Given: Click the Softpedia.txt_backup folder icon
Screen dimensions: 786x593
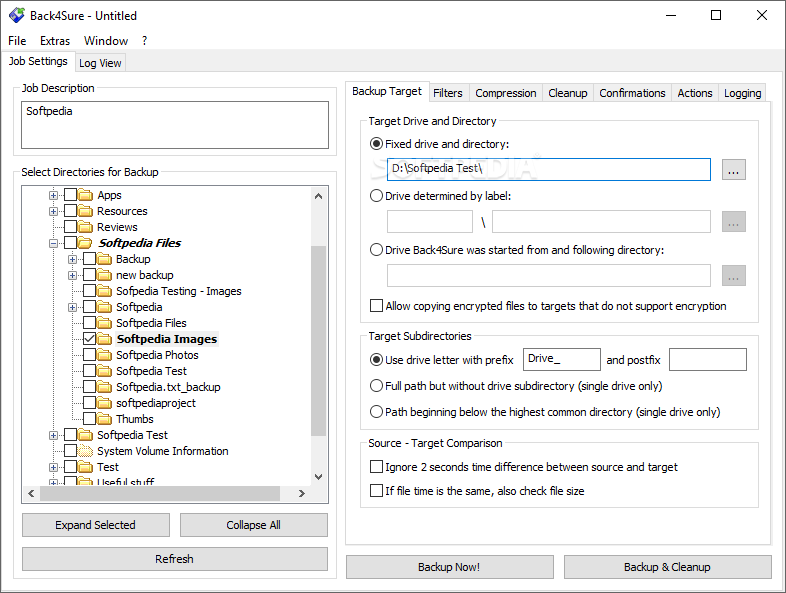Looking at the screenshot, I should 105,387.
